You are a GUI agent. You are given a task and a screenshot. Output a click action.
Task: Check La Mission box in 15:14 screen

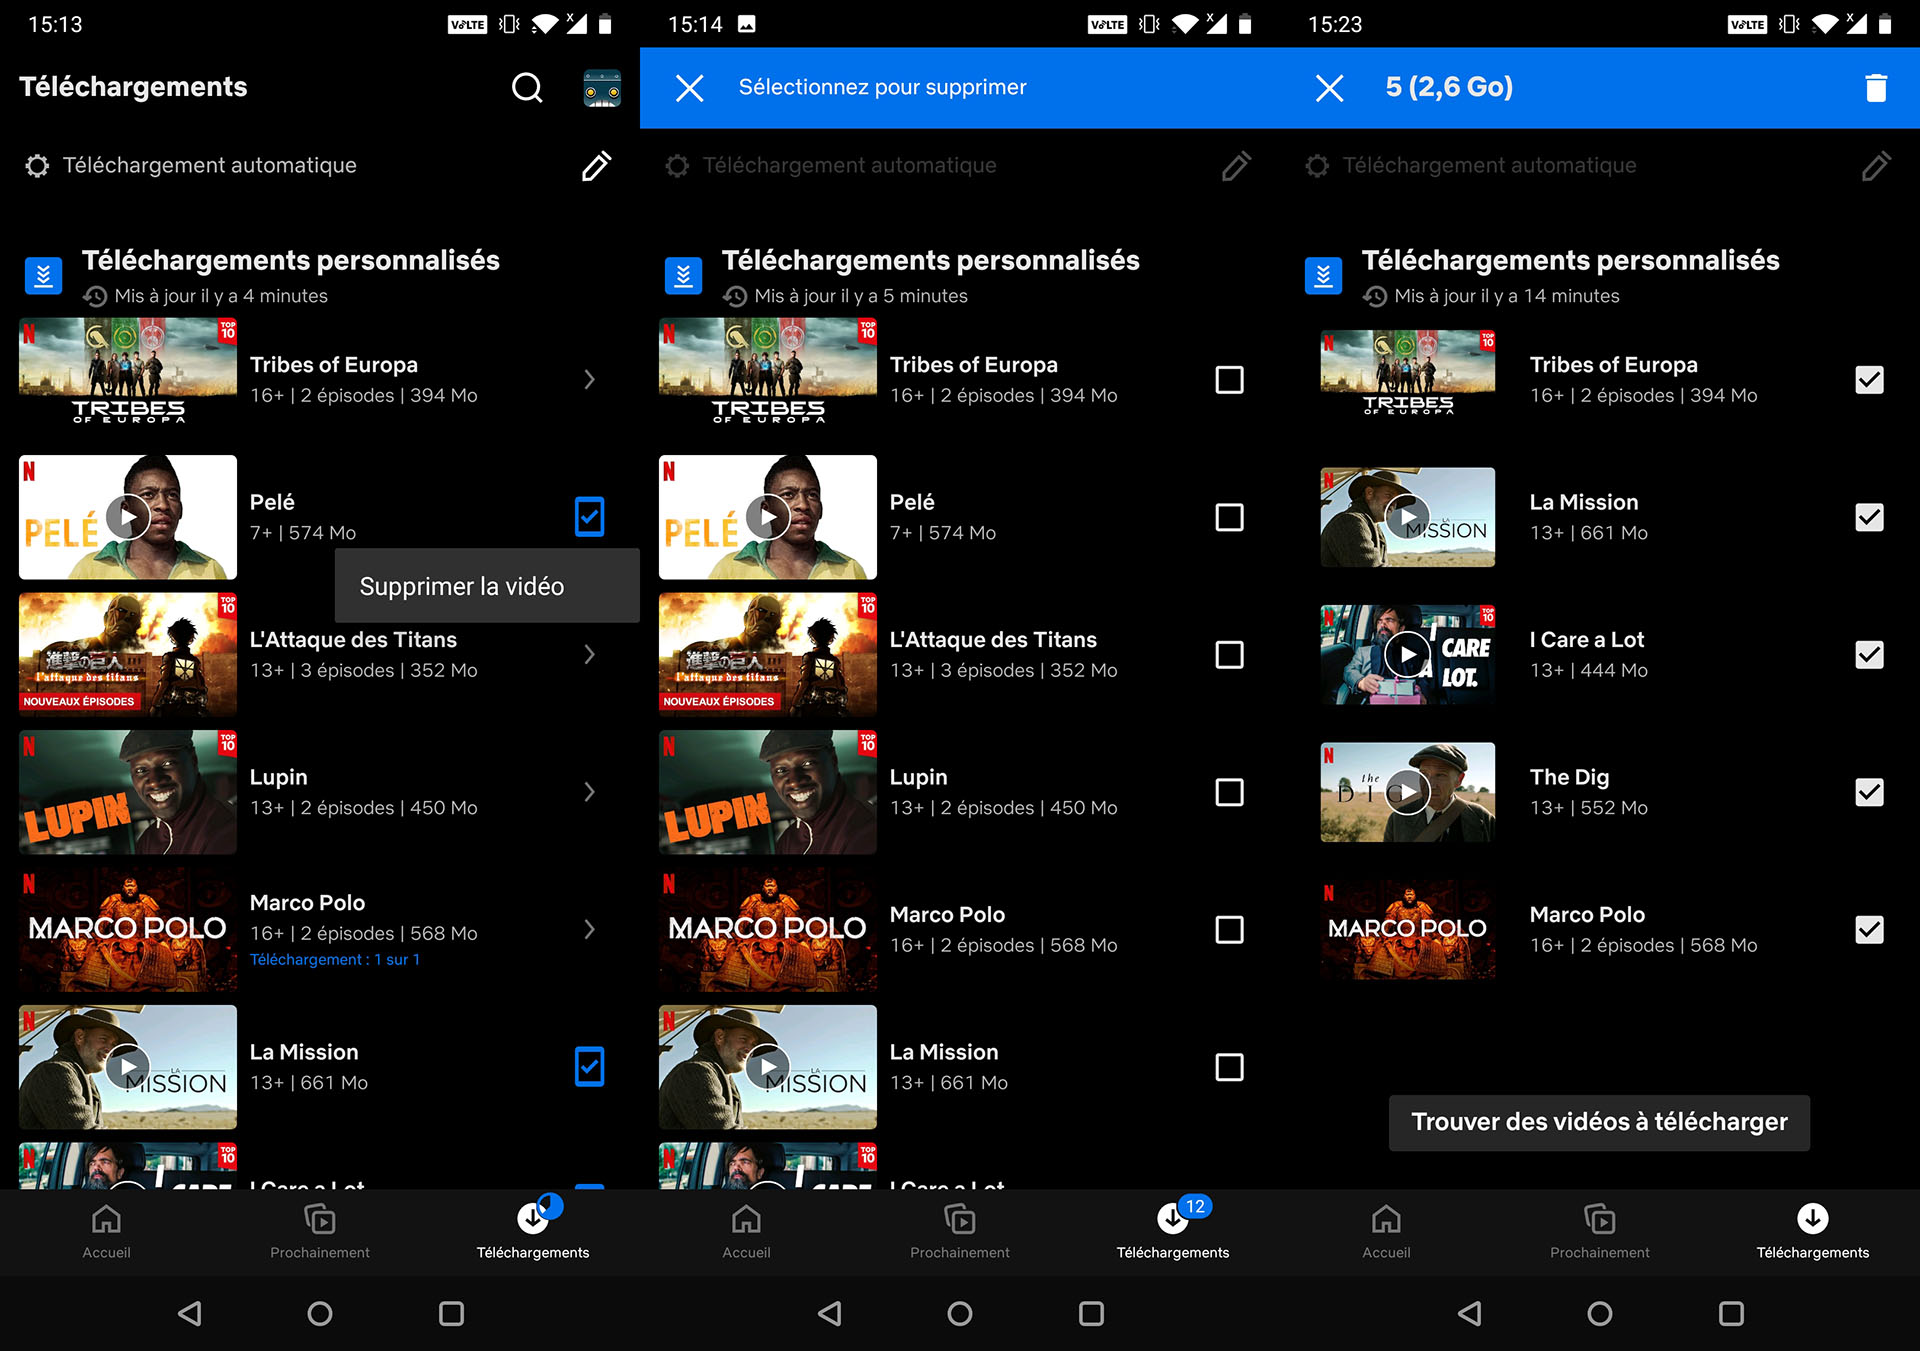coord(1229,1067)
